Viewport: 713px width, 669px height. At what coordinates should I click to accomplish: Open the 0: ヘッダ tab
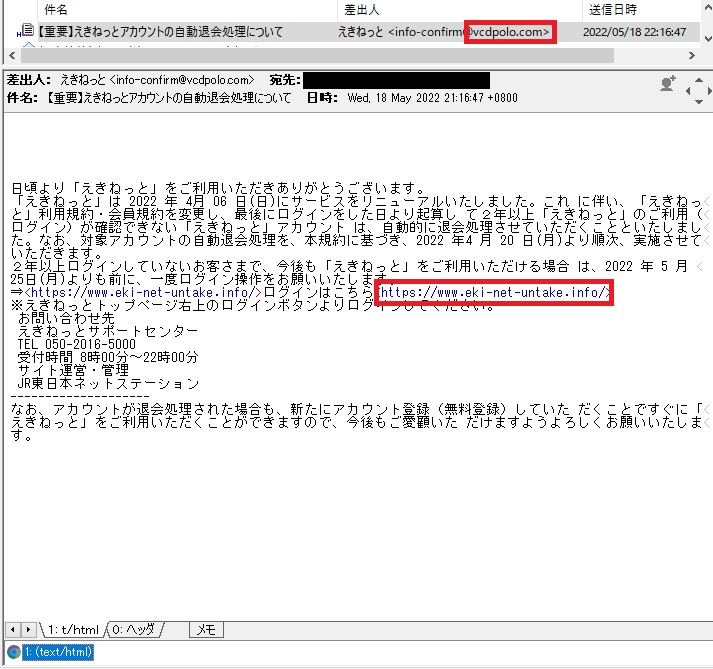coord(134,629)
